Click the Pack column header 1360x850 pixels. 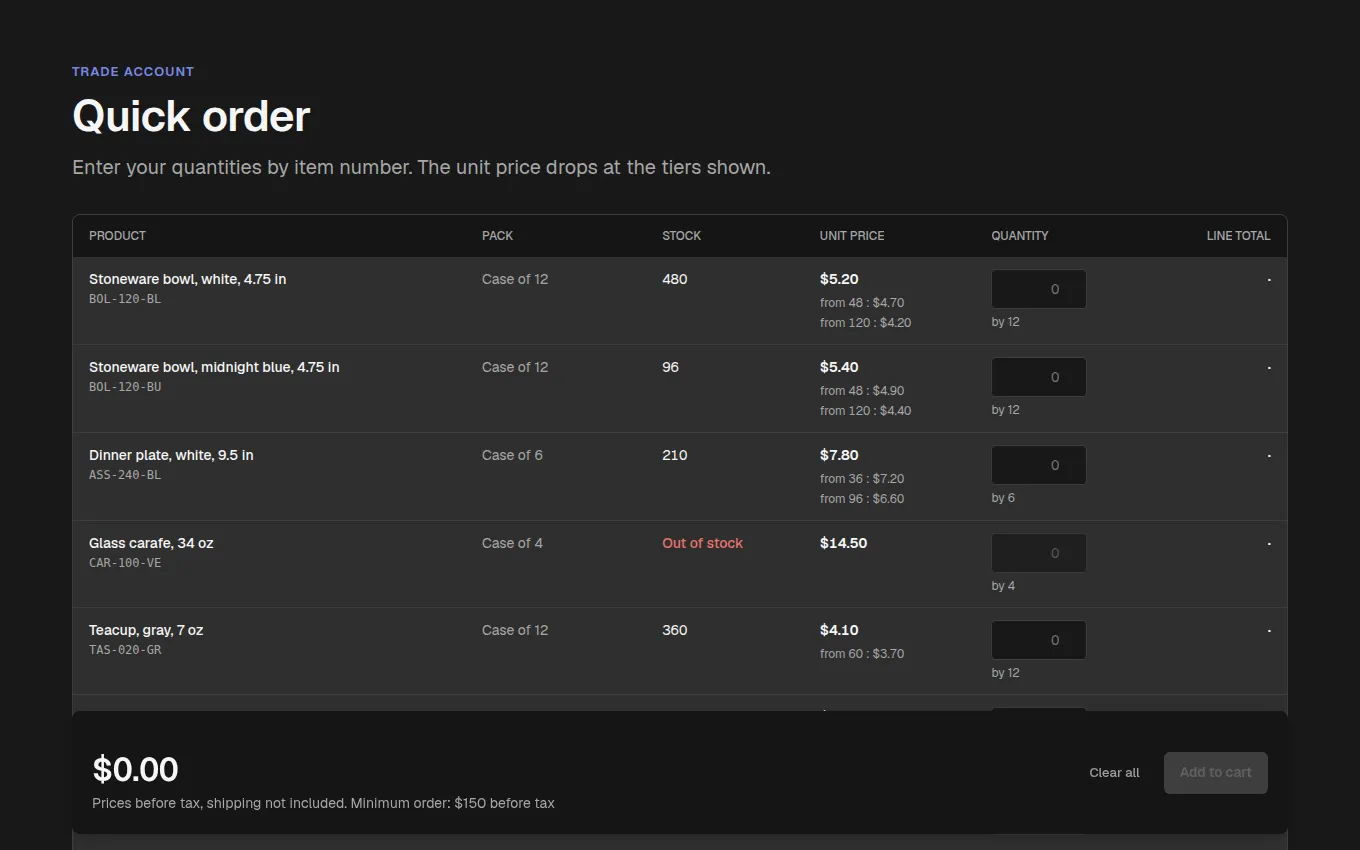497,236
